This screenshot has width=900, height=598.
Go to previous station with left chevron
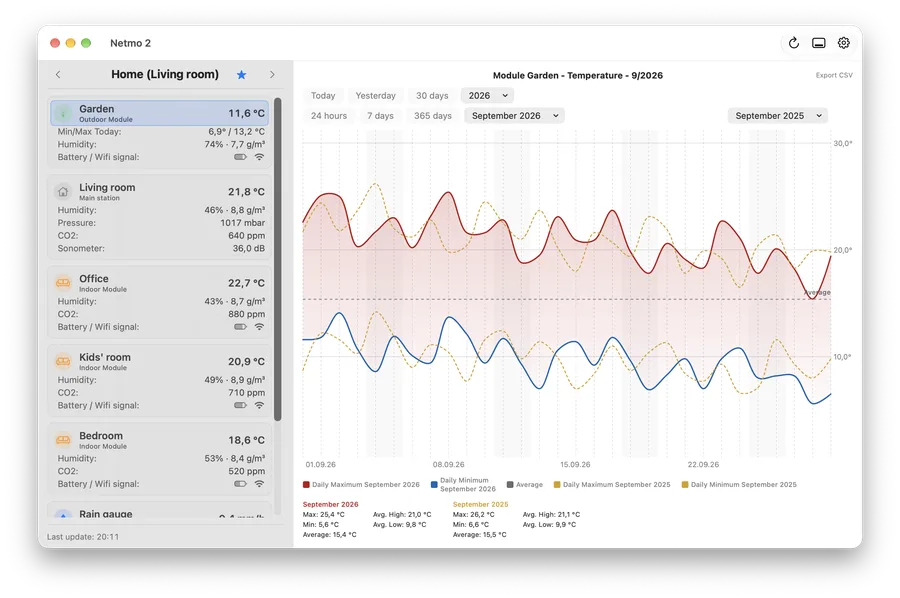[58, 75]
